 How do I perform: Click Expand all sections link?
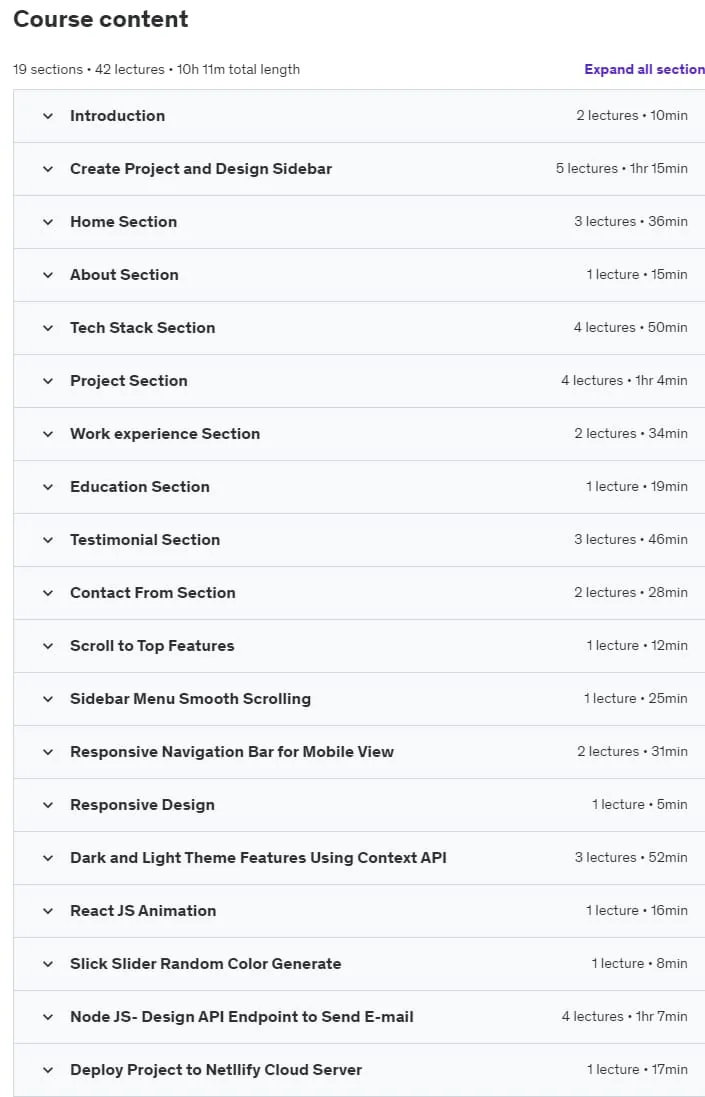pyautogui.click(x=644, y=69)
